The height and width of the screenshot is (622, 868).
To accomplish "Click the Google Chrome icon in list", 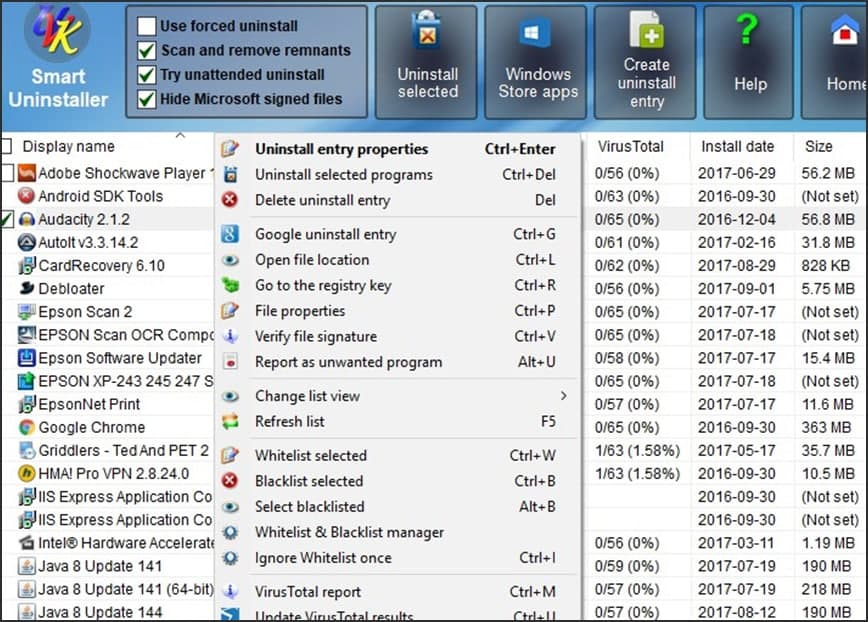I will coord(27,427).
